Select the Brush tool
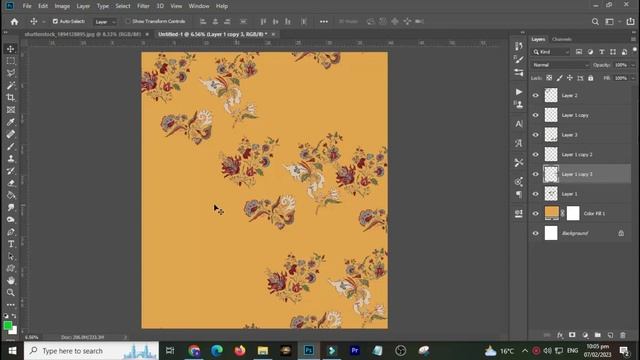640x360 pixels. click(11, 147)
